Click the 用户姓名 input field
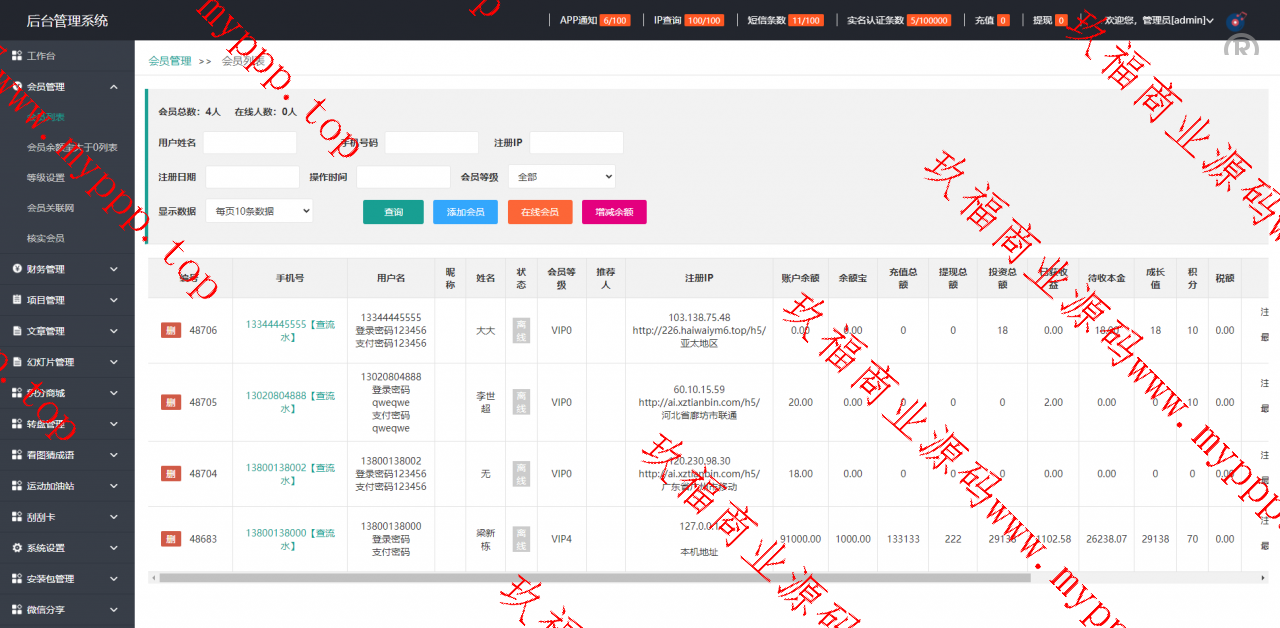The height and width of the screenshot is (628, 1280). pyautogui.click(x=250, y=143)
